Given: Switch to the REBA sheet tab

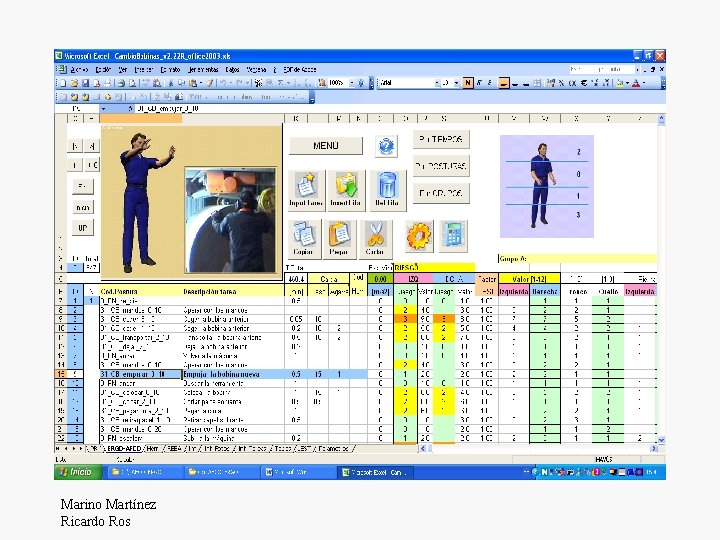Looking at the screenshot, I should 174,449.
